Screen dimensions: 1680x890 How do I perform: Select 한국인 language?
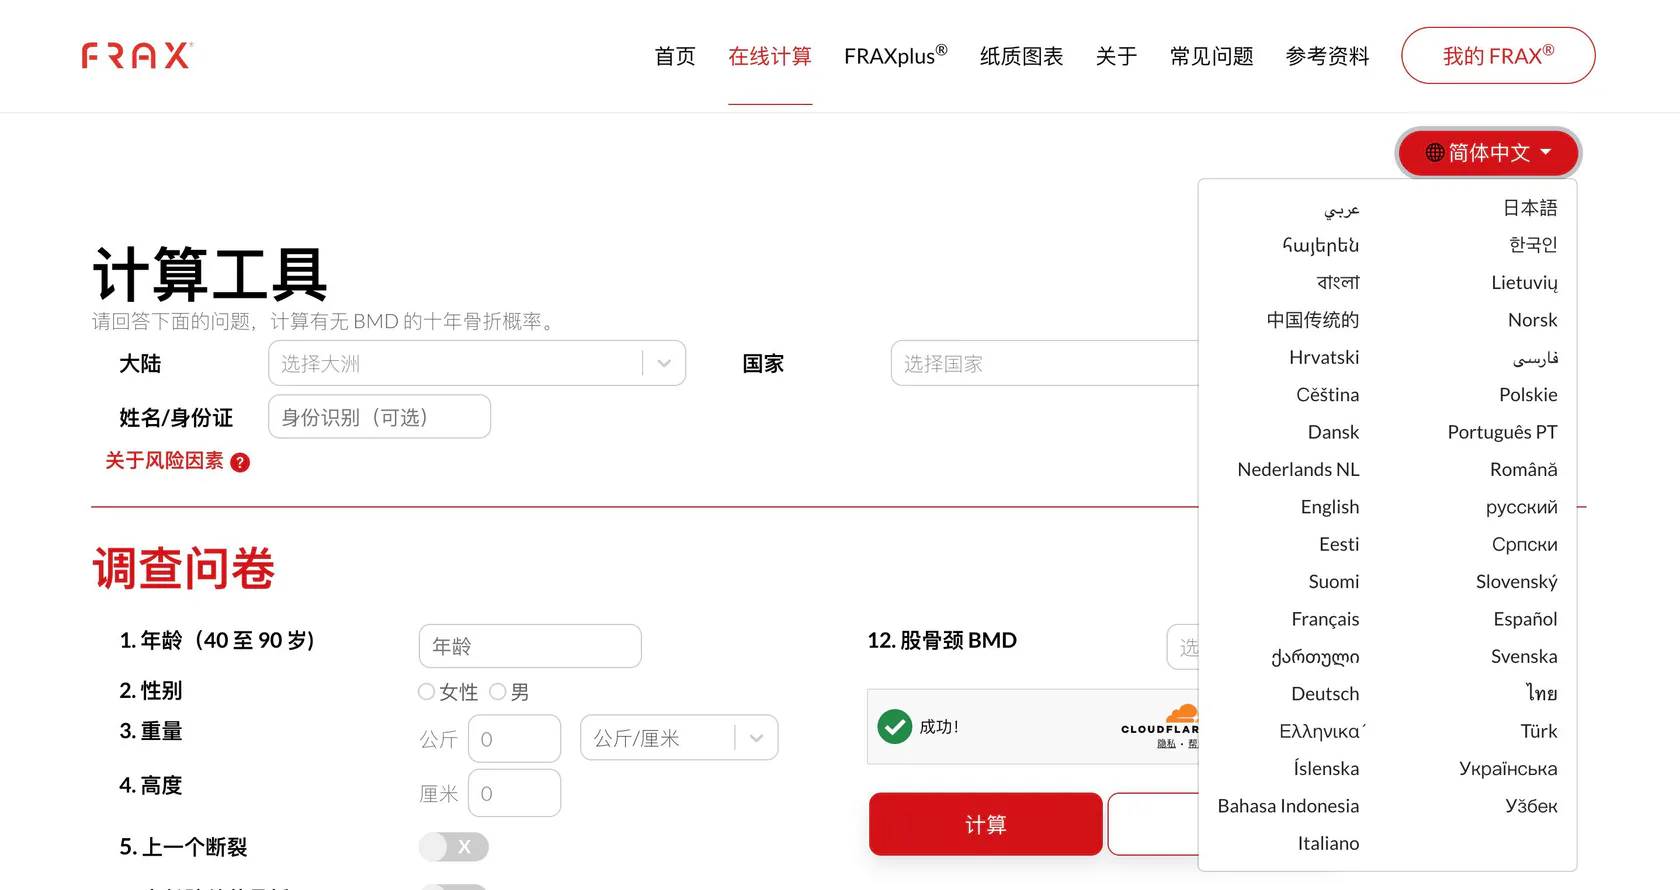[x=1533, y=245]
